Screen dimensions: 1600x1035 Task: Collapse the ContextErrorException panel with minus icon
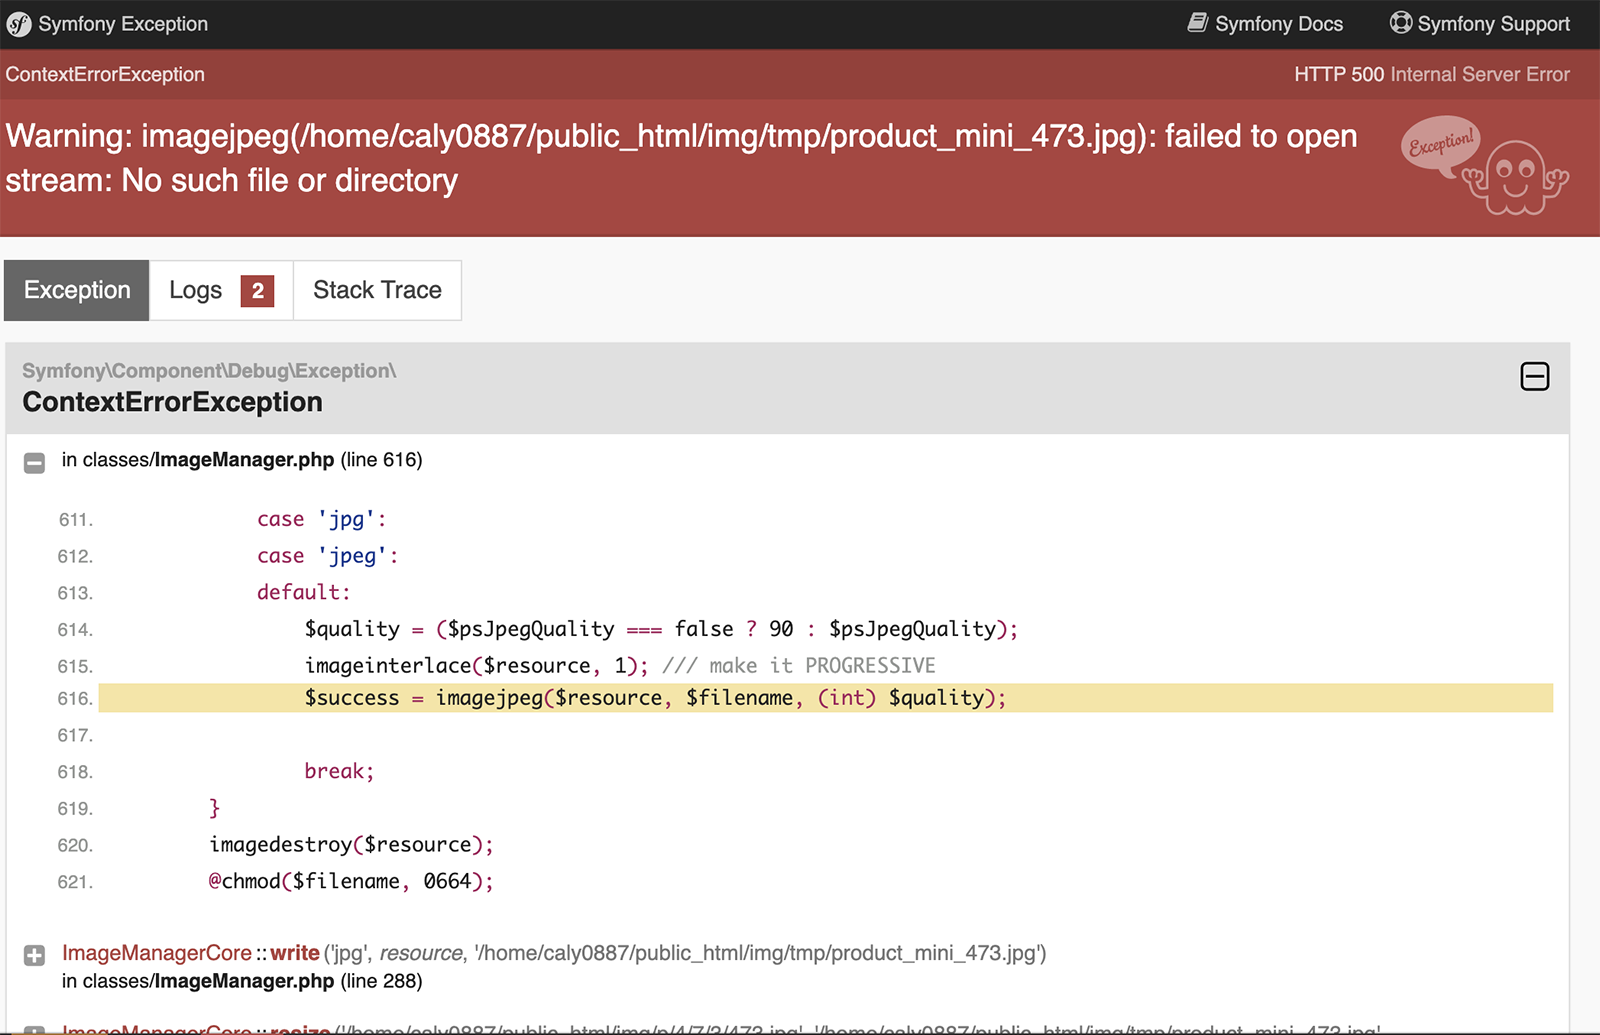1534,377
